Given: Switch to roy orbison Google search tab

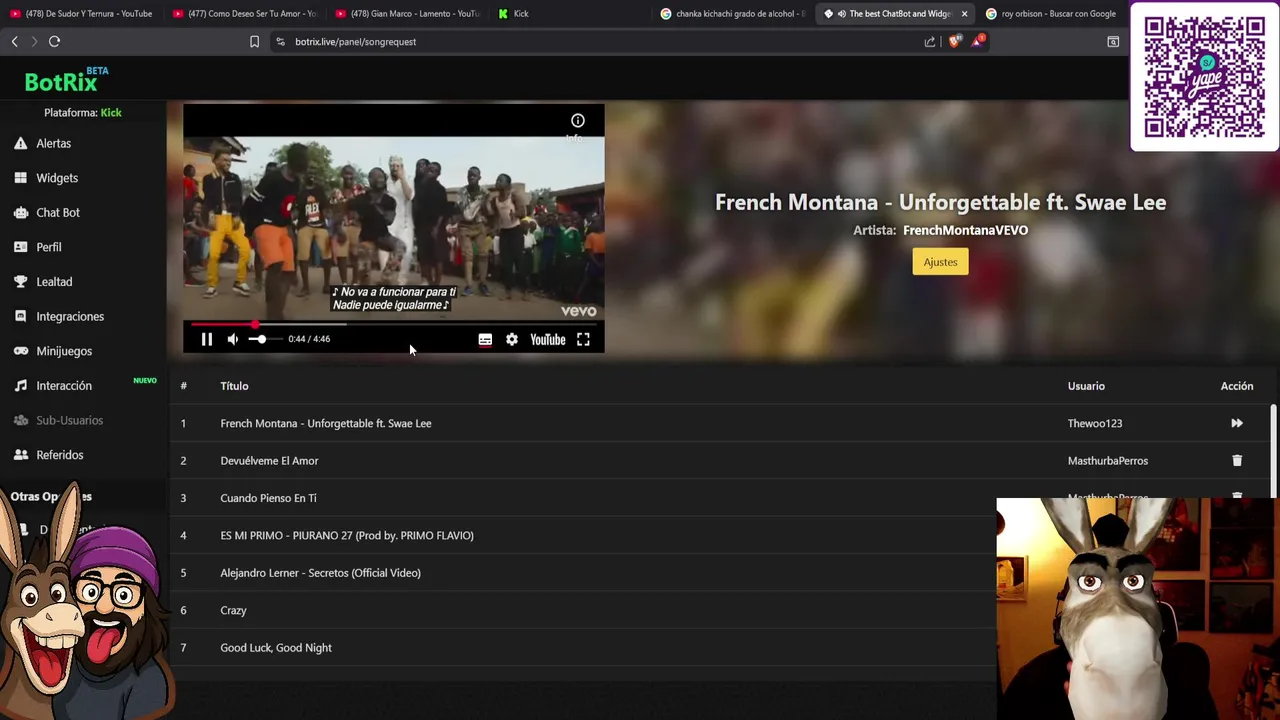Looking at the screenshot, I should (1052, 14).
